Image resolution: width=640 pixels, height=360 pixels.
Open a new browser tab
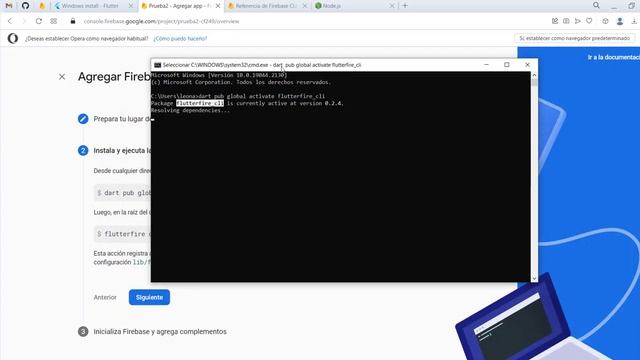pyautogui.click(x=405, y=6)
